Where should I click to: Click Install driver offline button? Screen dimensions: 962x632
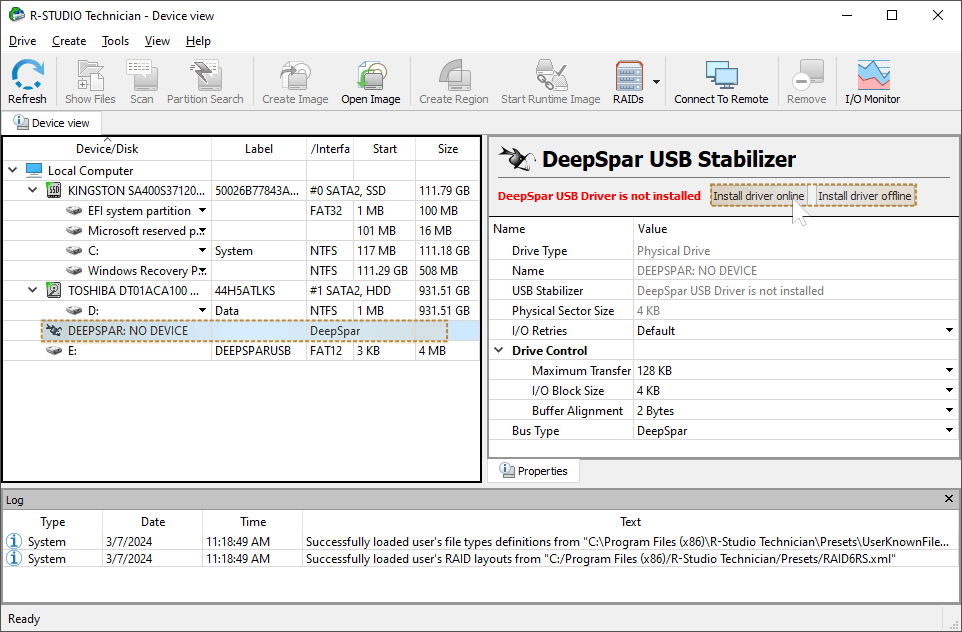864,196
